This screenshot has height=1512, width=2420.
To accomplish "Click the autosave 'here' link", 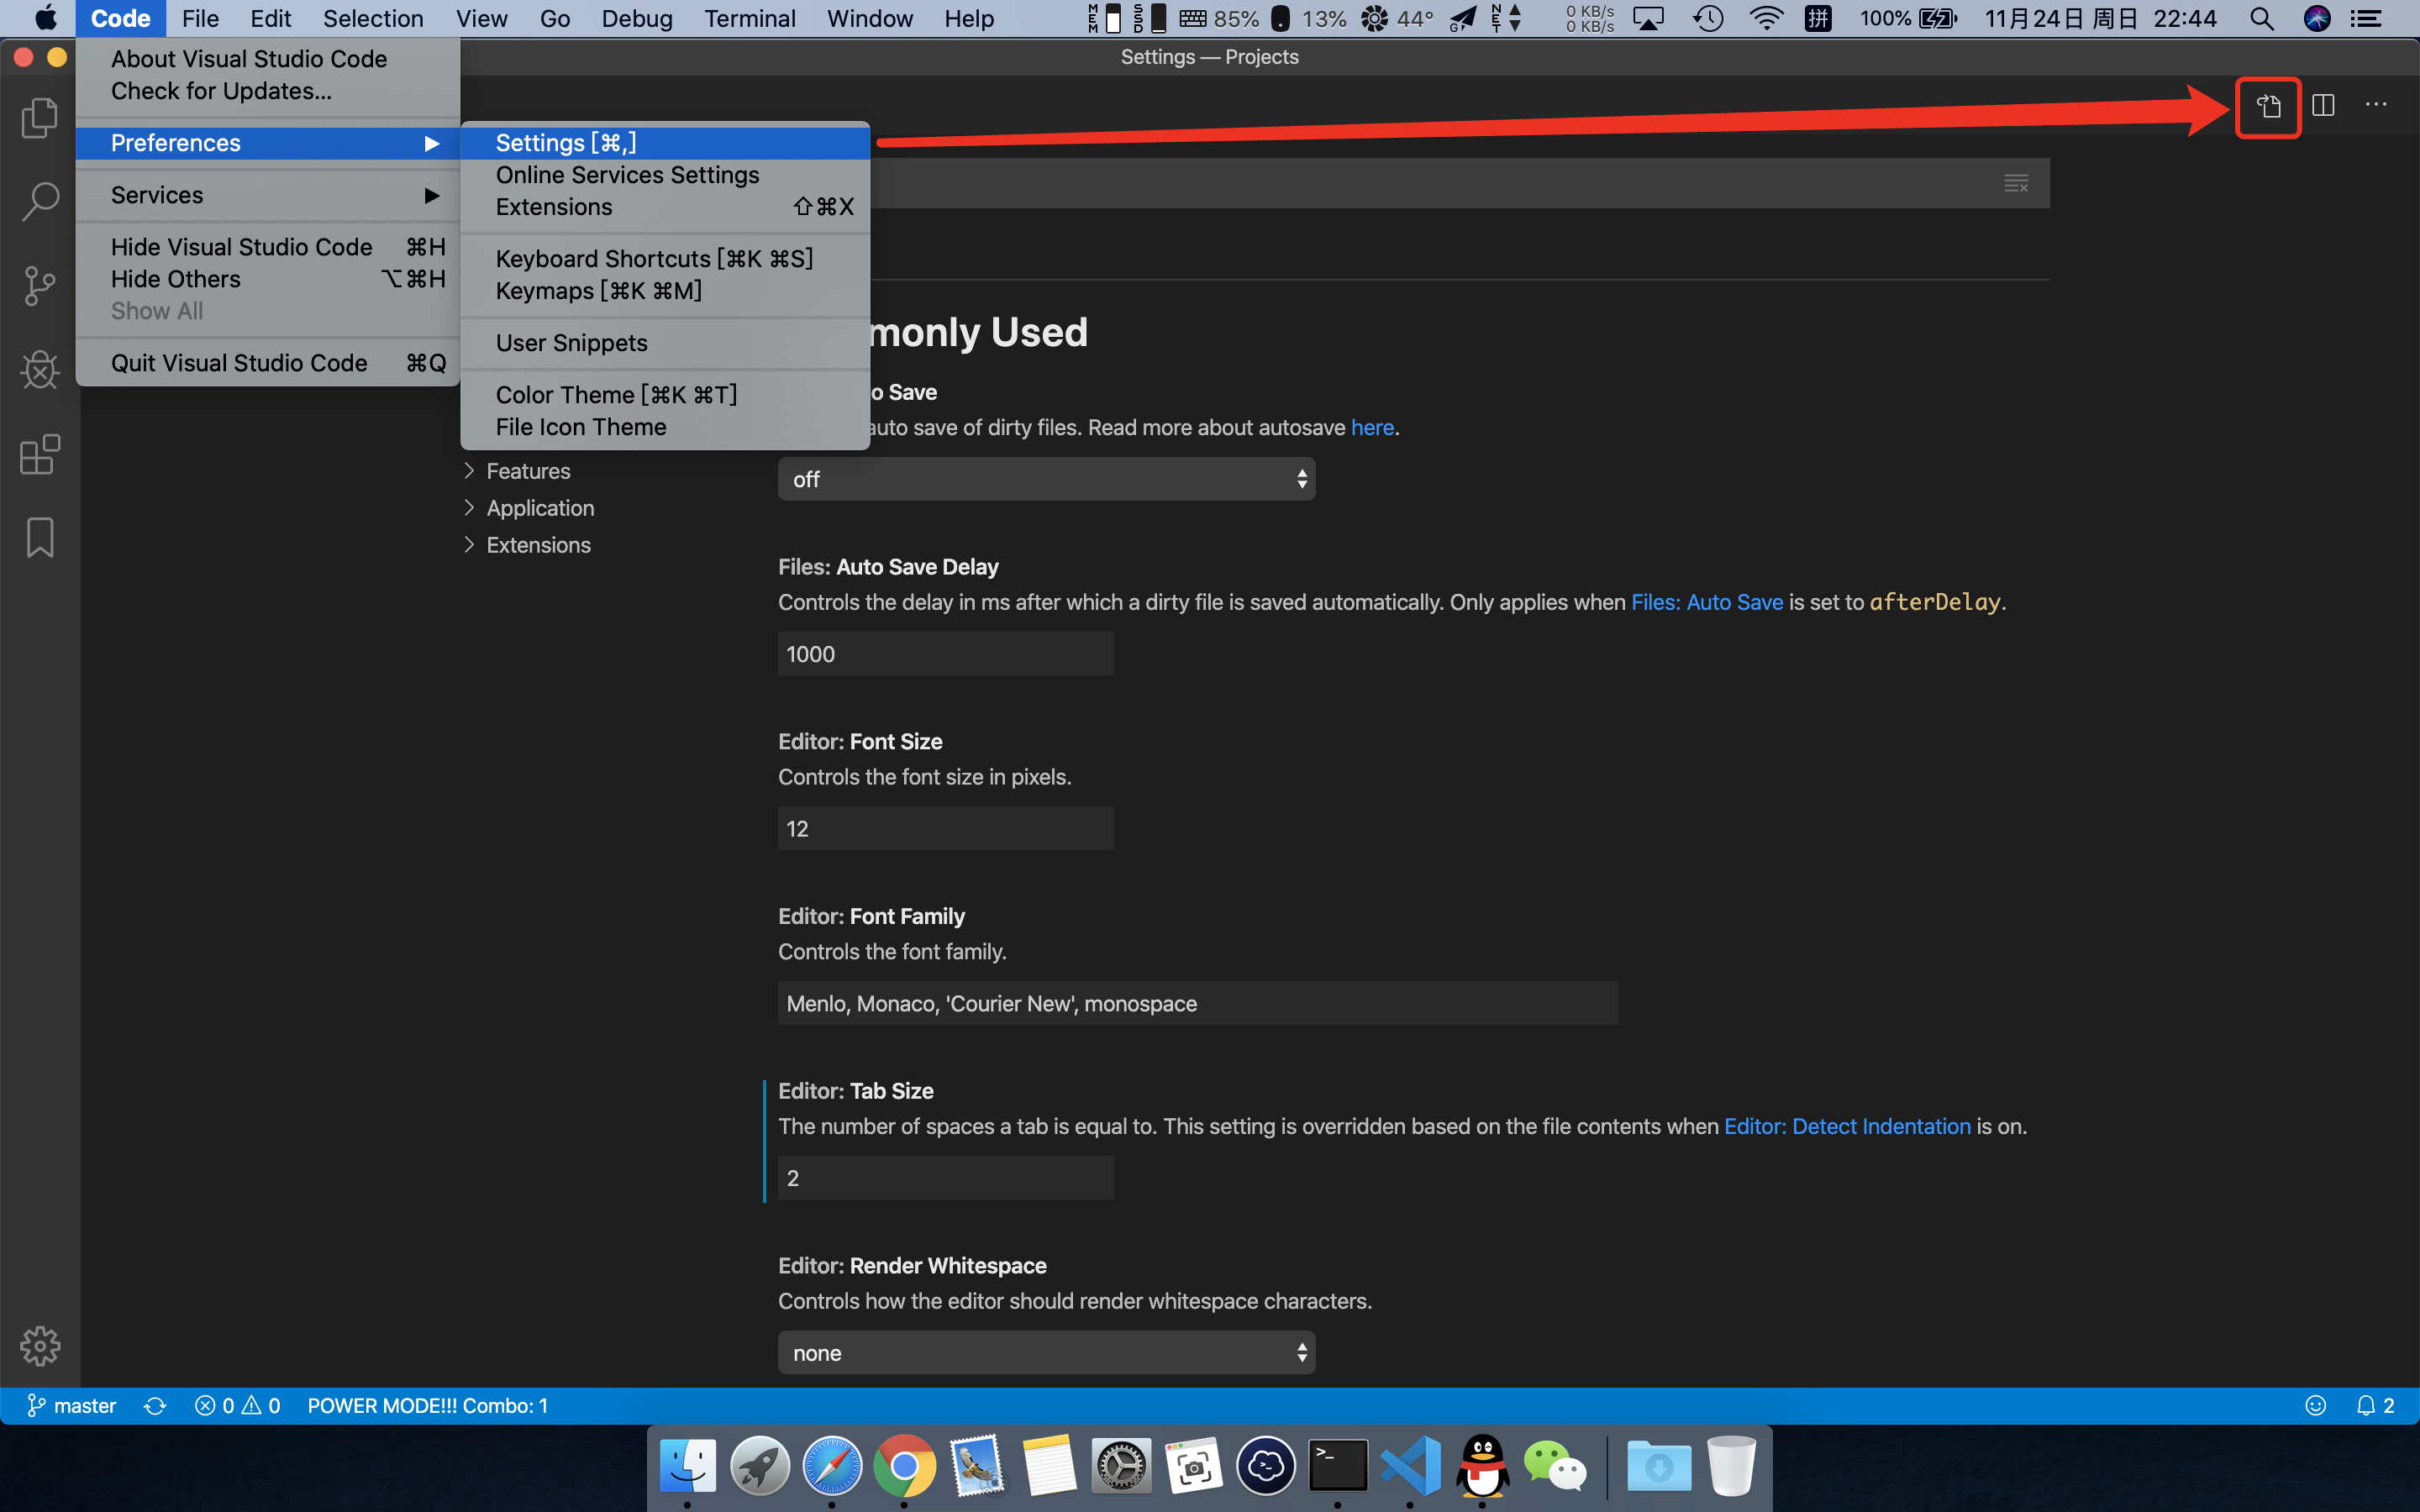I will tap(1372, 428).
